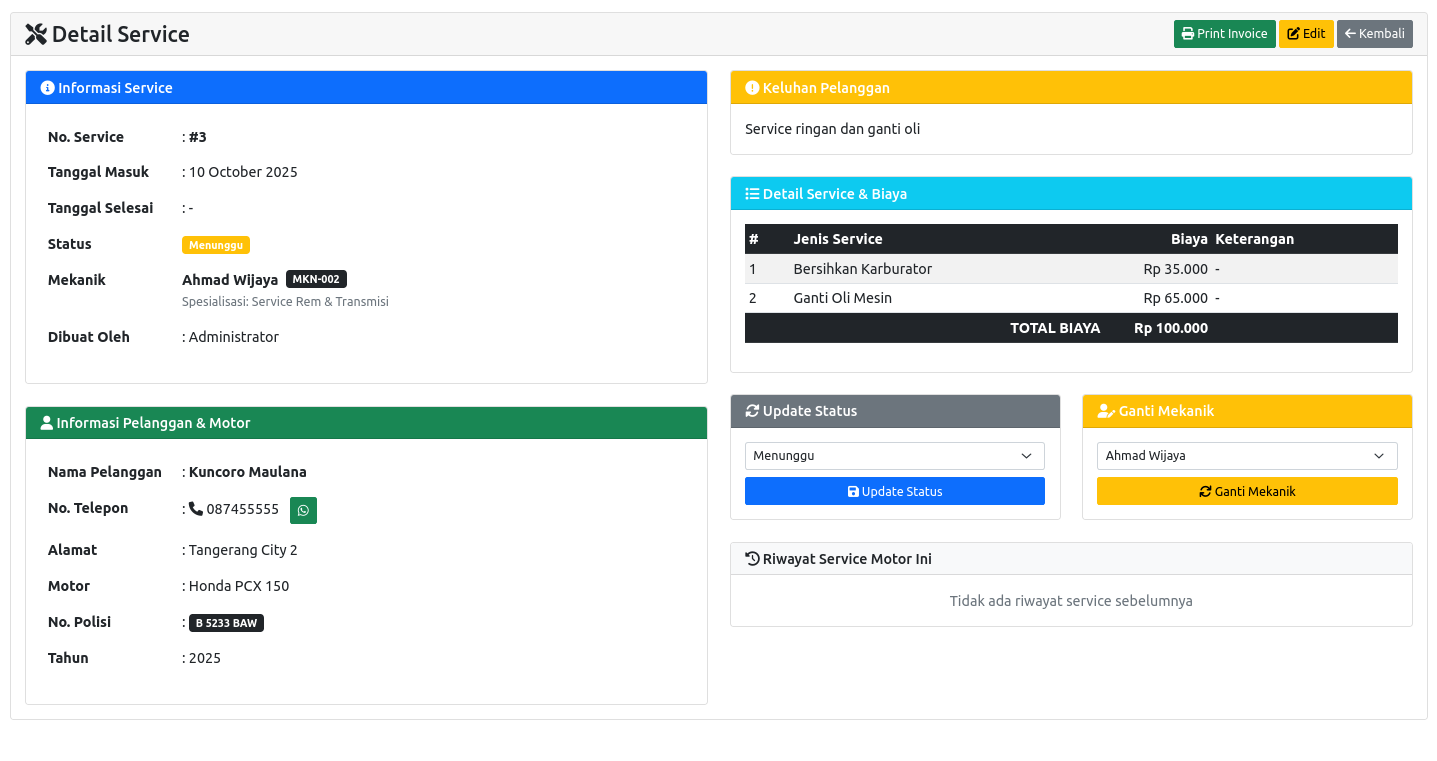This screenshot has height=761, width=1437.
Task: Click the wrench tools icon beside Detail Service
Action: [x=36, y=34]
